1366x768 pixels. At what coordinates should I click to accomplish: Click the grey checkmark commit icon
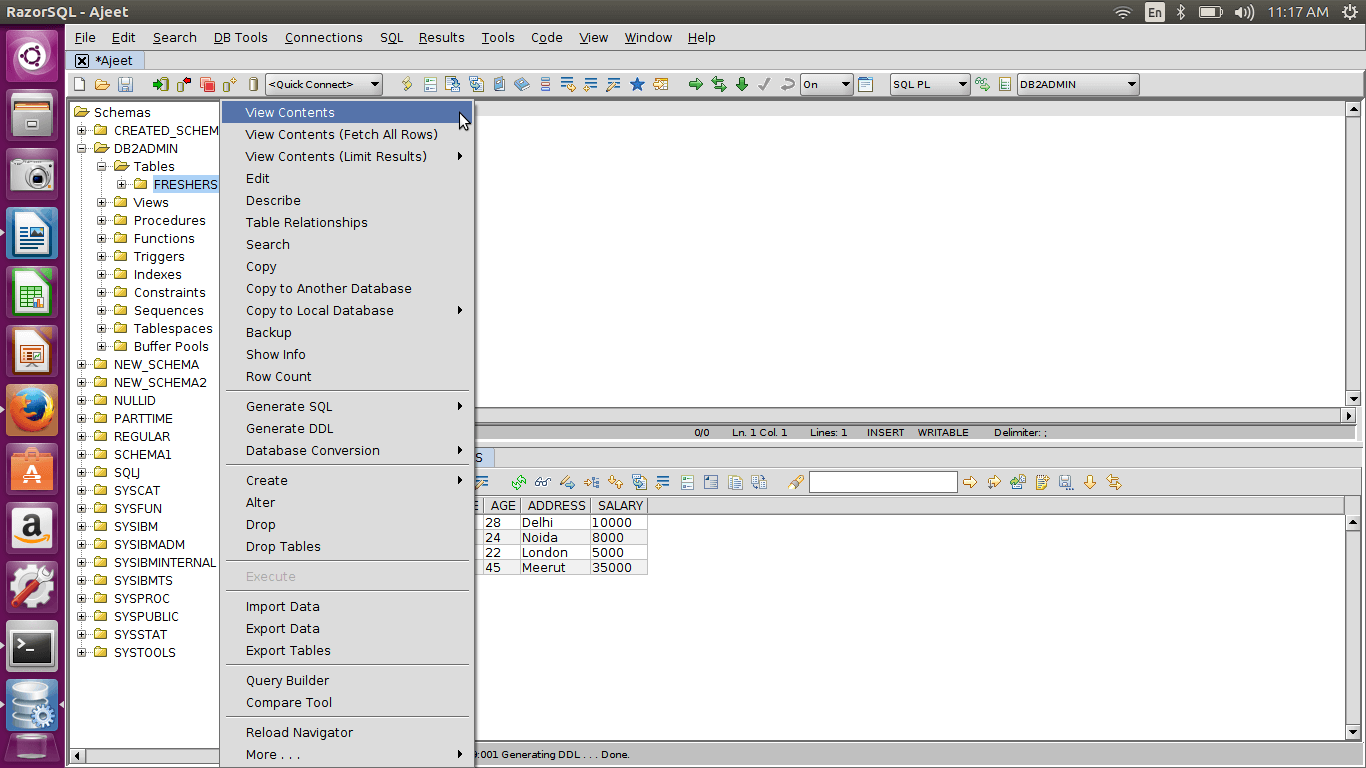tap(765, 85)
